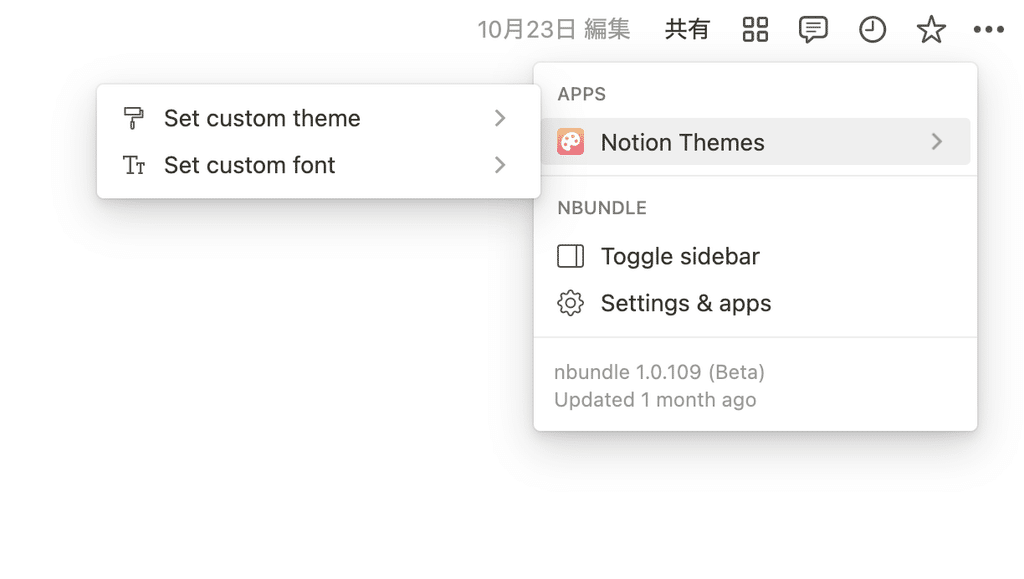The width and height of the screenshot is (1024, 579).
Task: Click the Tt font icon
Action: click(134, 165)
